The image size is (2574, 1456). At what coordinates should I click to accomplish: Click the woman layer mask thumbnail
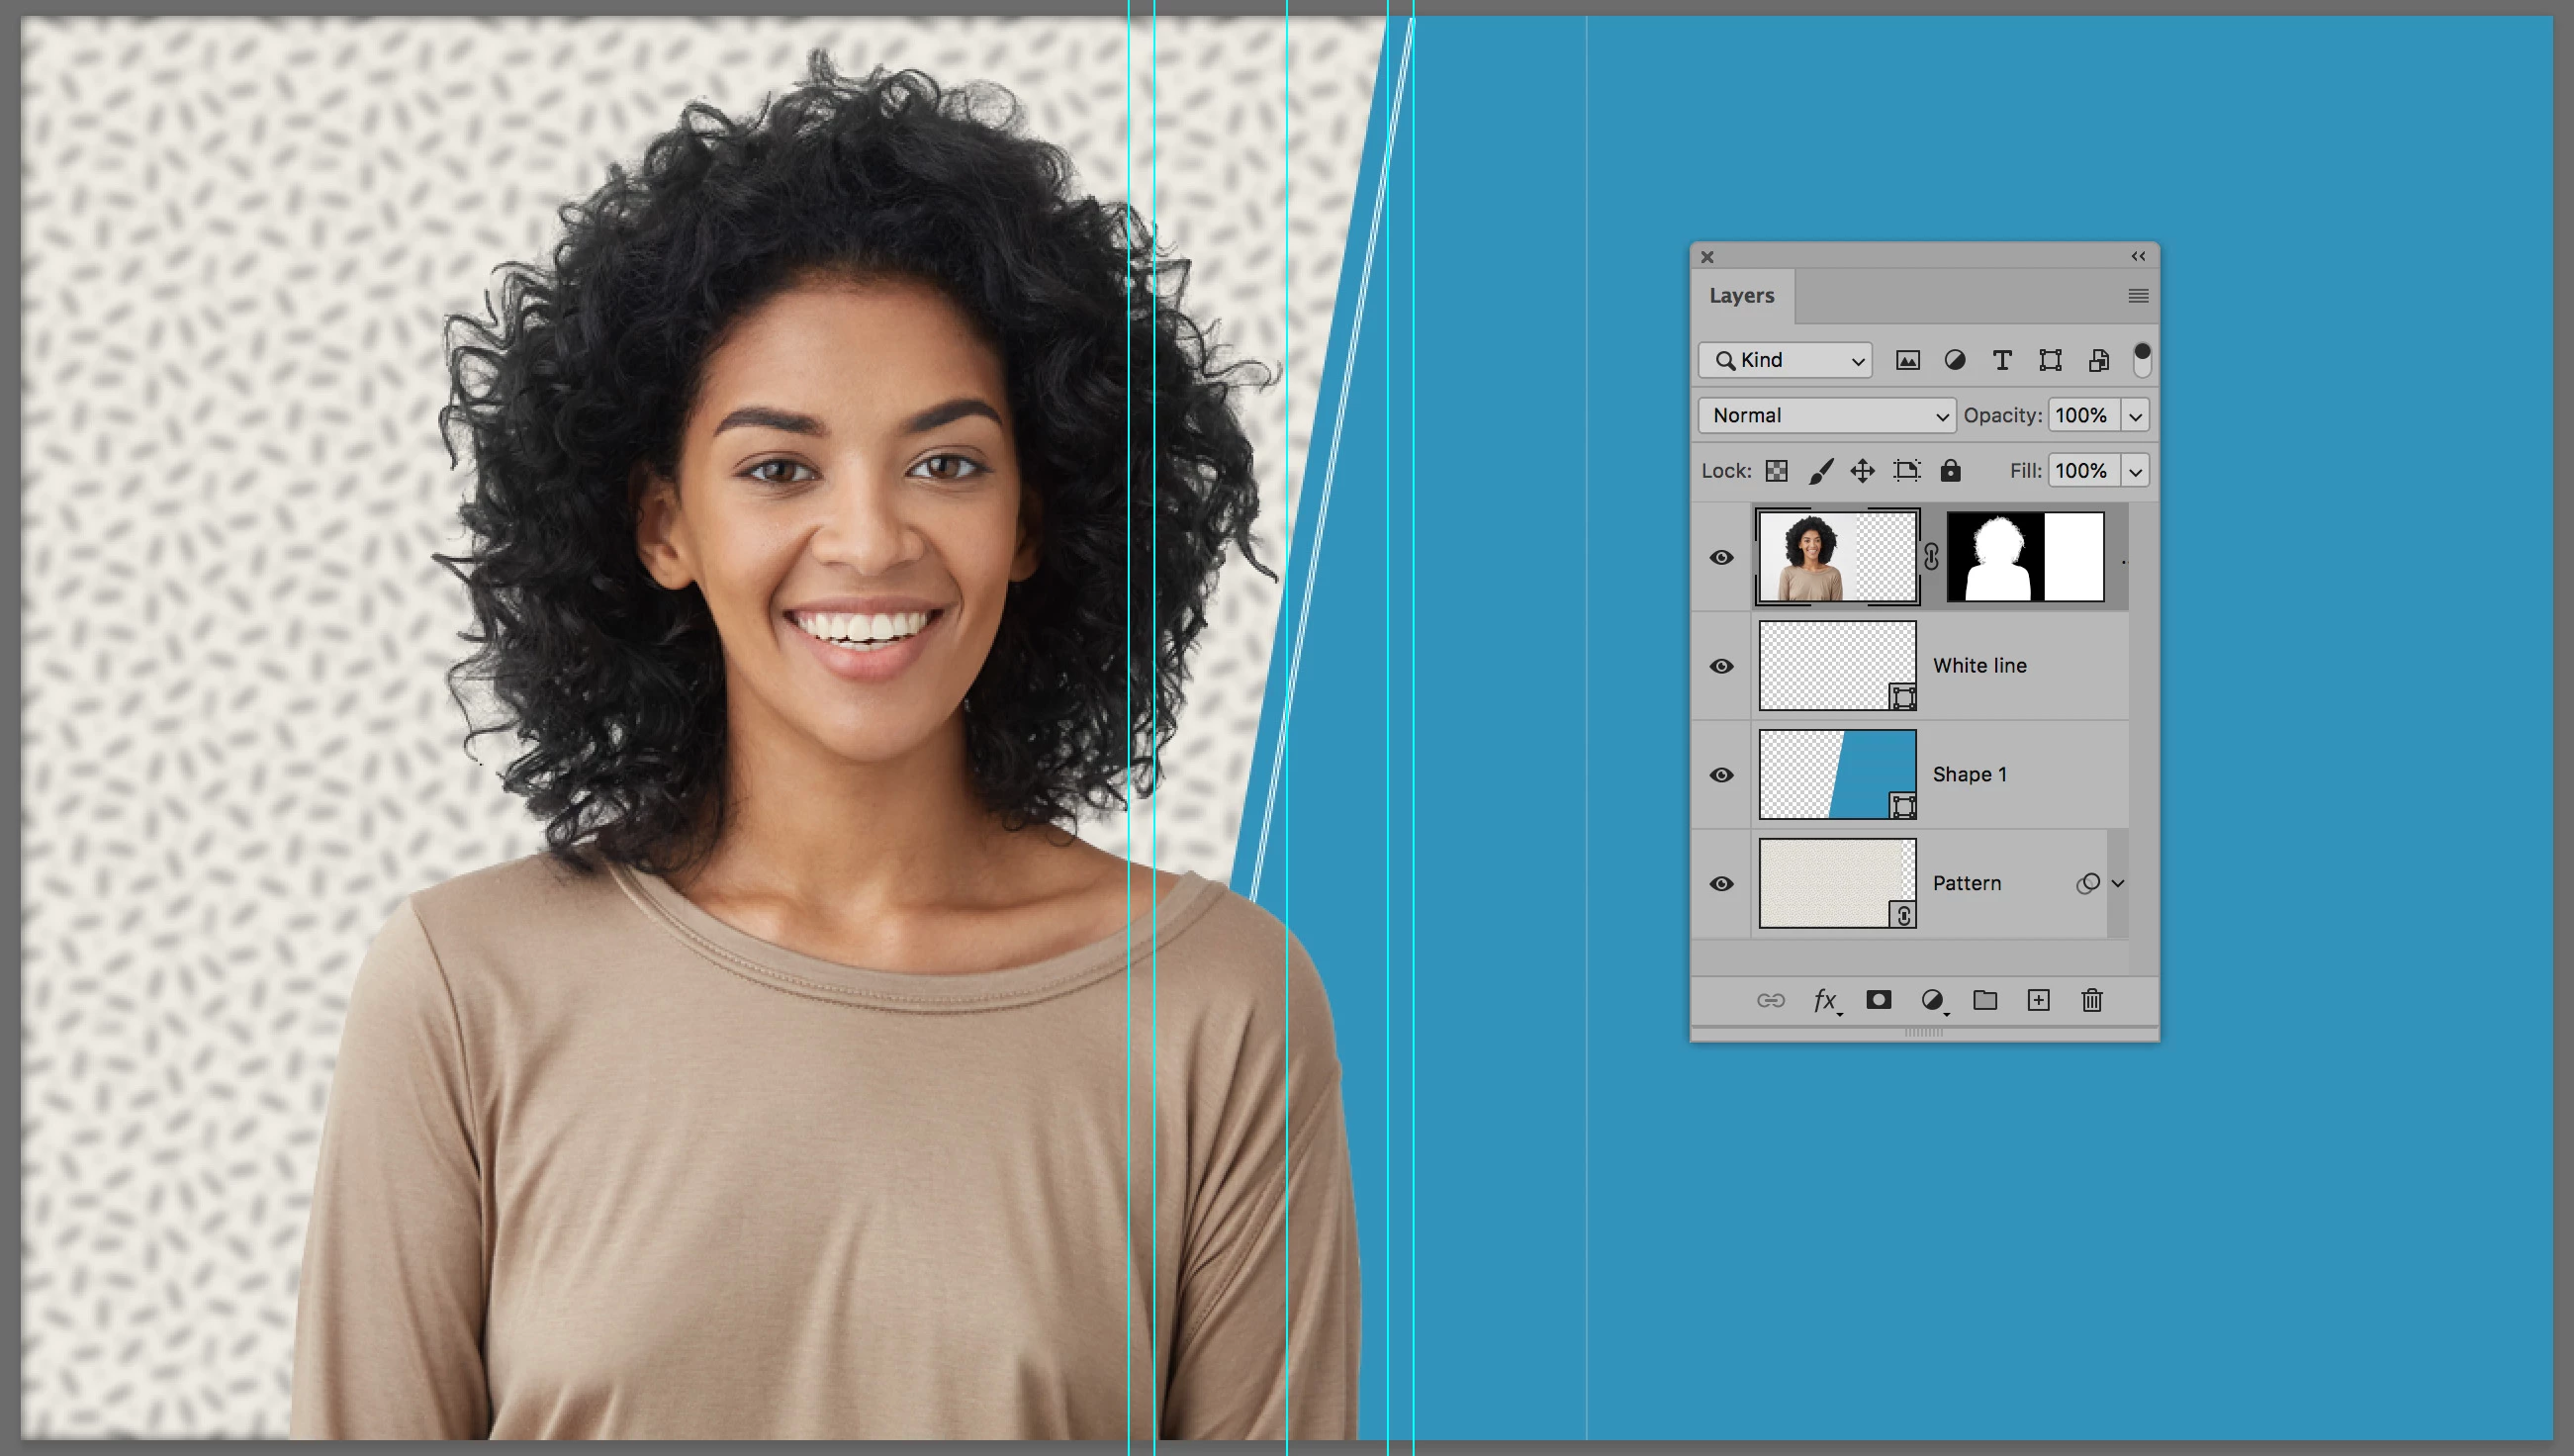point(2025,557)
